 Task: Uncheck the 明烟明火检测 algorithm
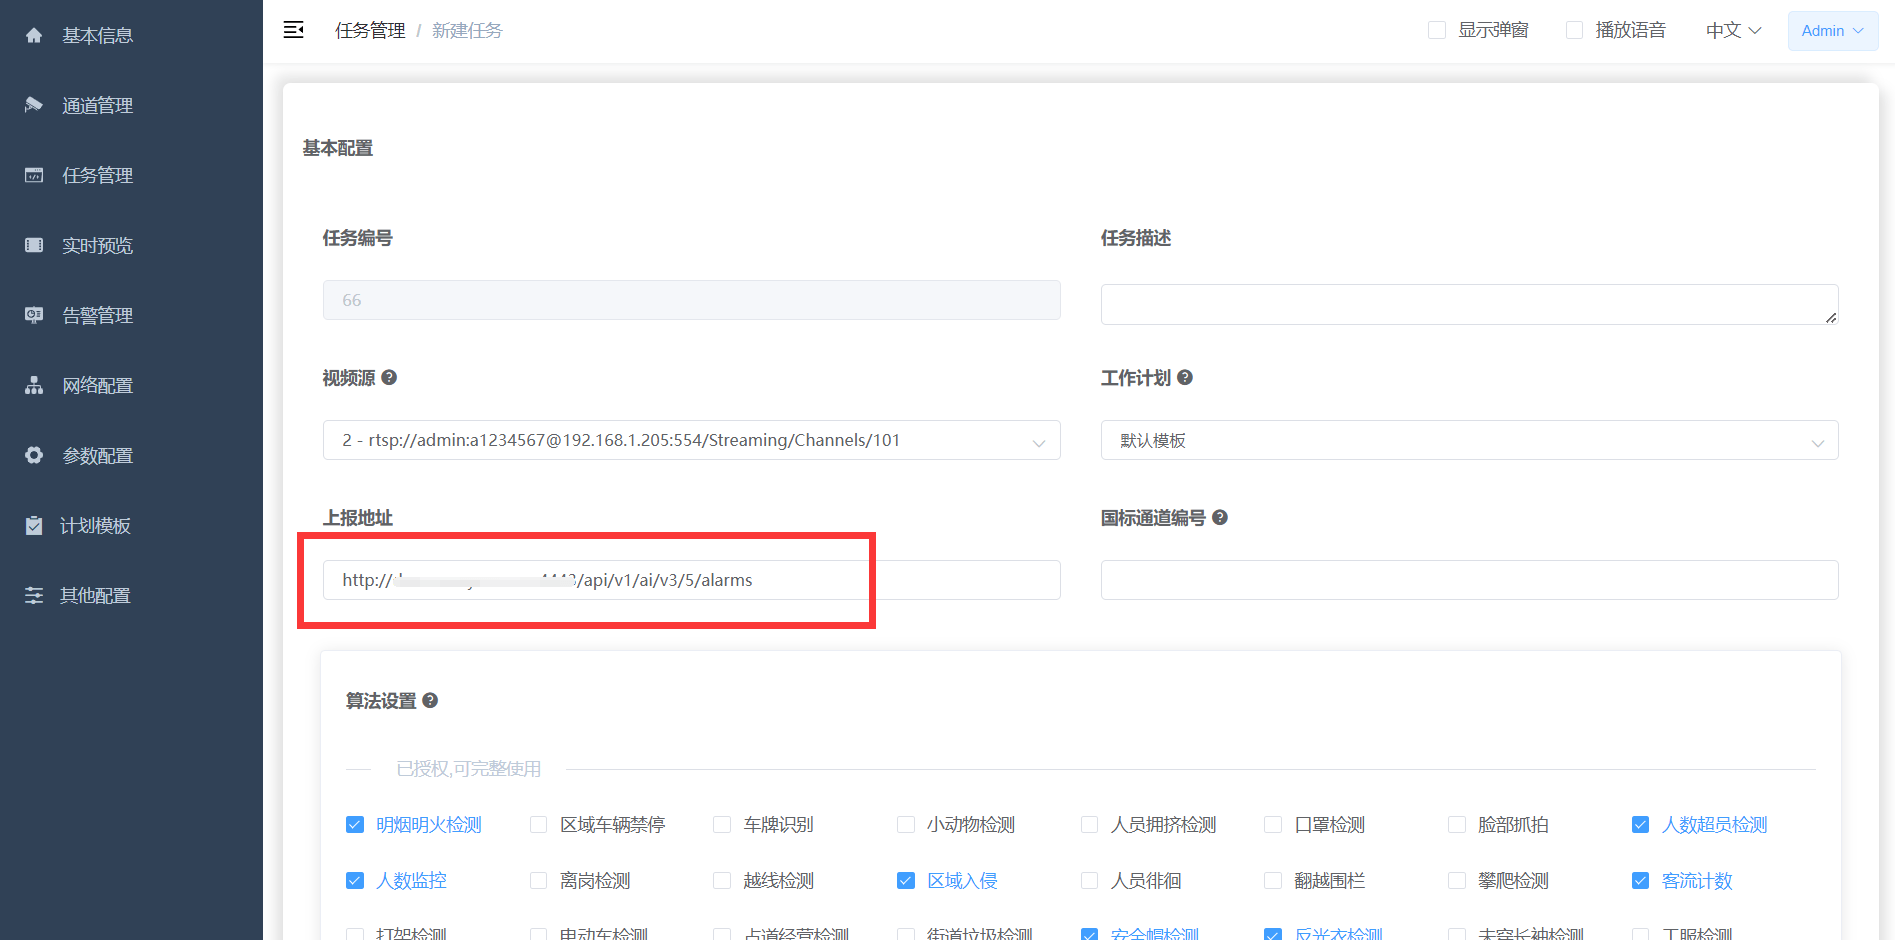coord(354,824)
